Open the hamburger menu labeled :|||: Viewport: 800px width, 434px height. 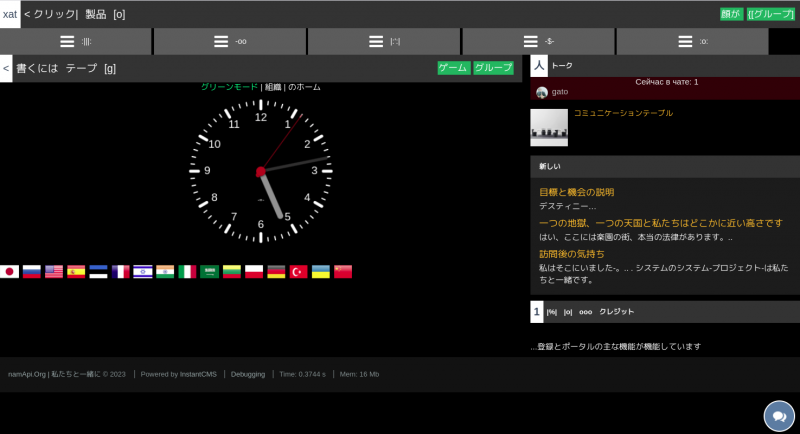76,41
